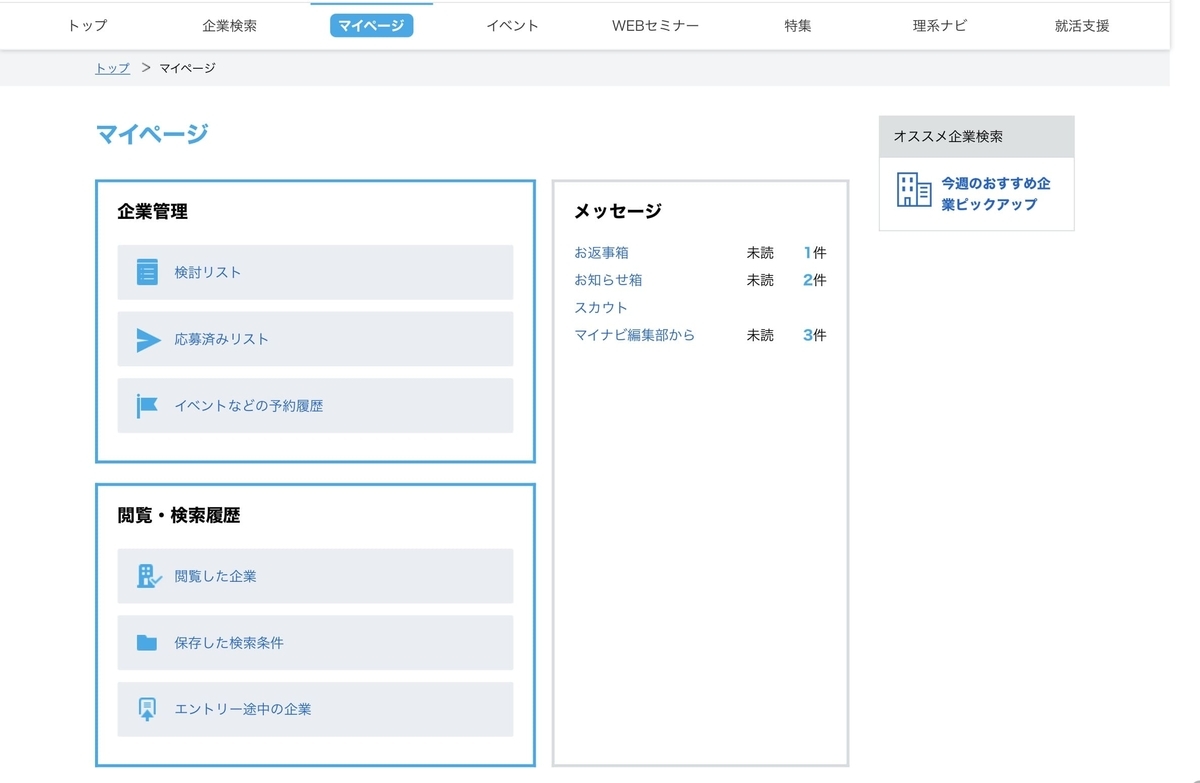Screen dimensions: 1200x783
Task: Click the unread count 3件 for マイナビ編集部から
Action: pos(815,335)
